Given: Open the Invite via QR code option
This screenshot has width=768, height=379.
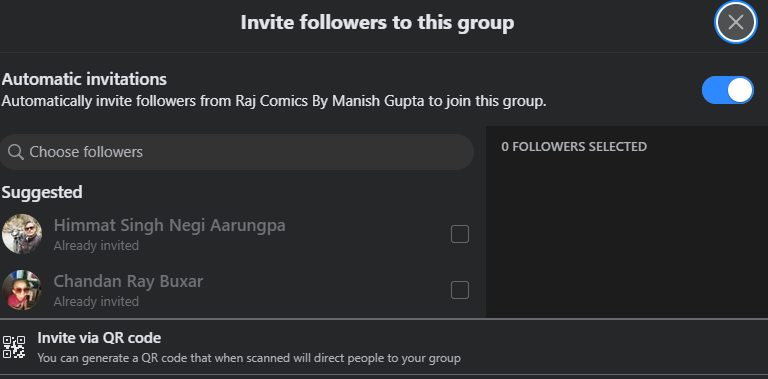Looking at the screenshot, I should pyautogui.click(x=384, y=347).
